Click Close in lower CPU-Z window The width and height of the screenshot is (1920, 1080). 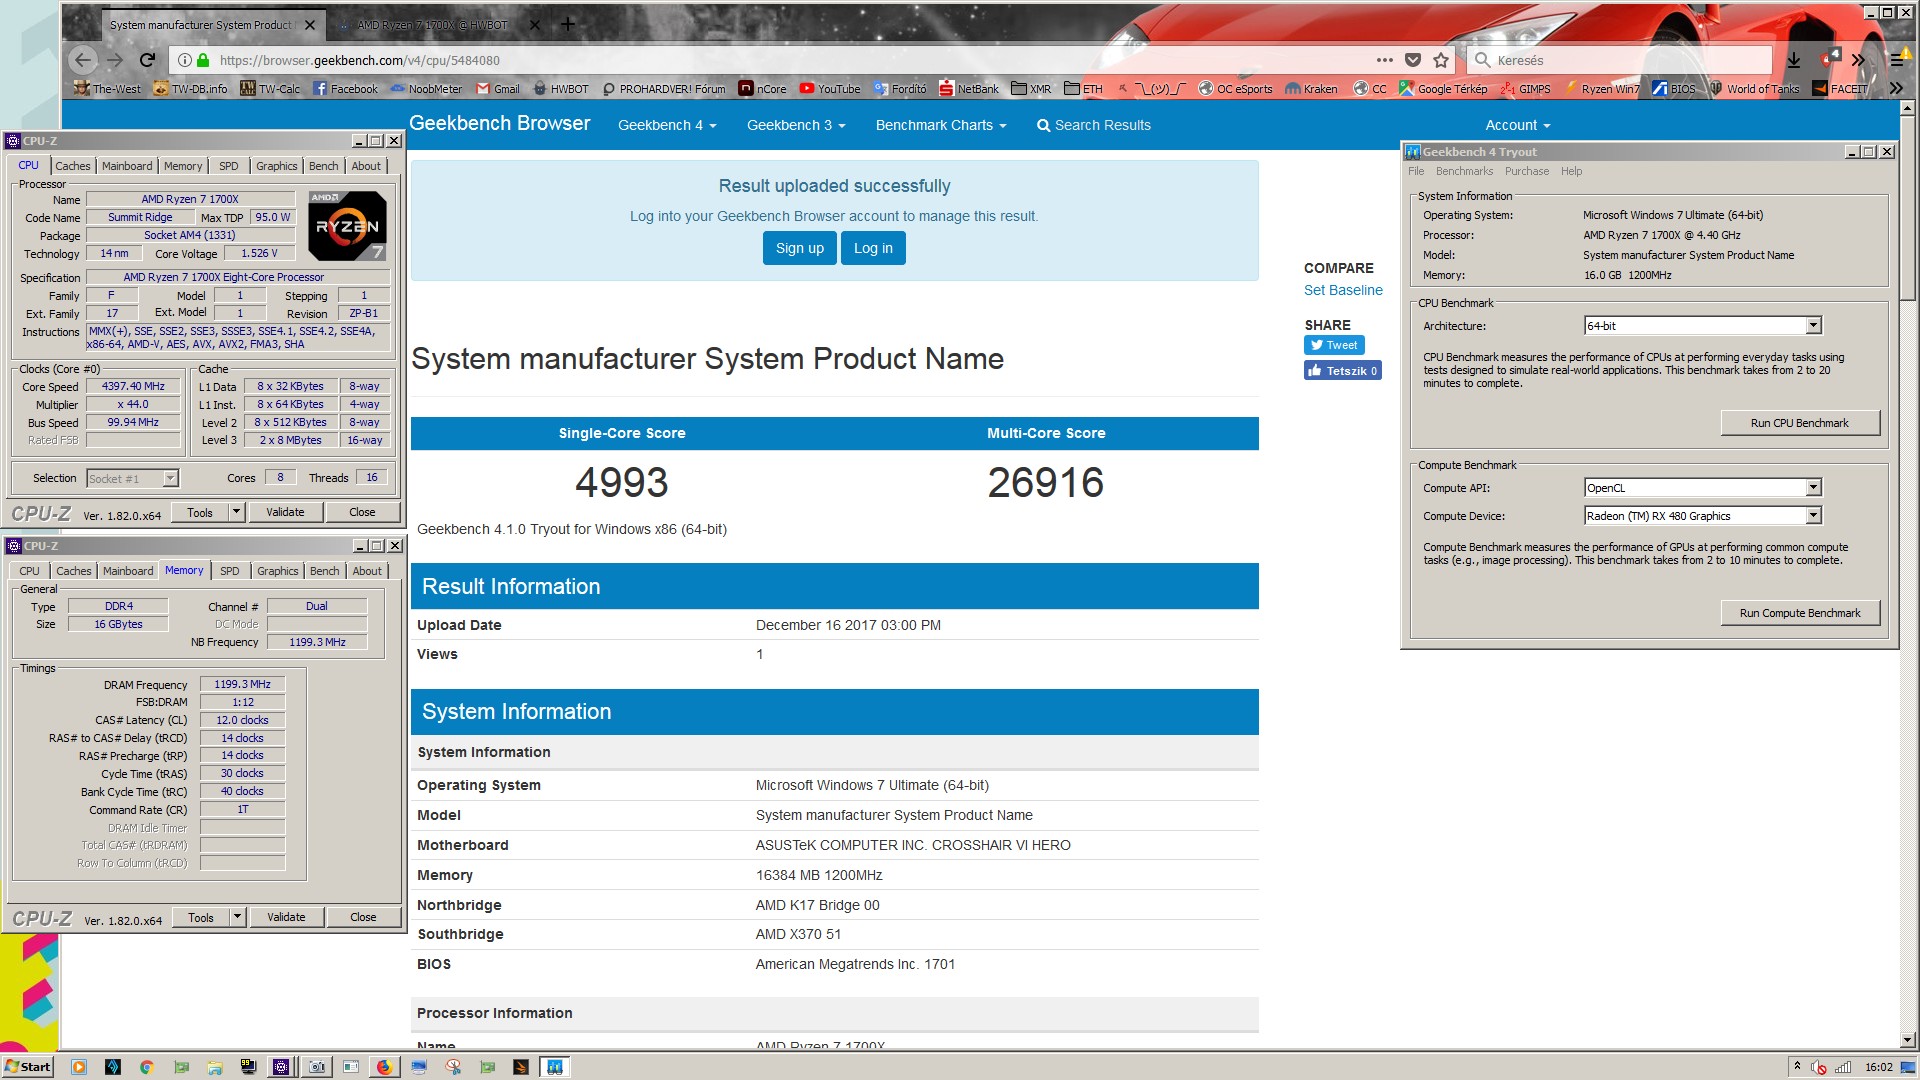click(x=363, y=917)
